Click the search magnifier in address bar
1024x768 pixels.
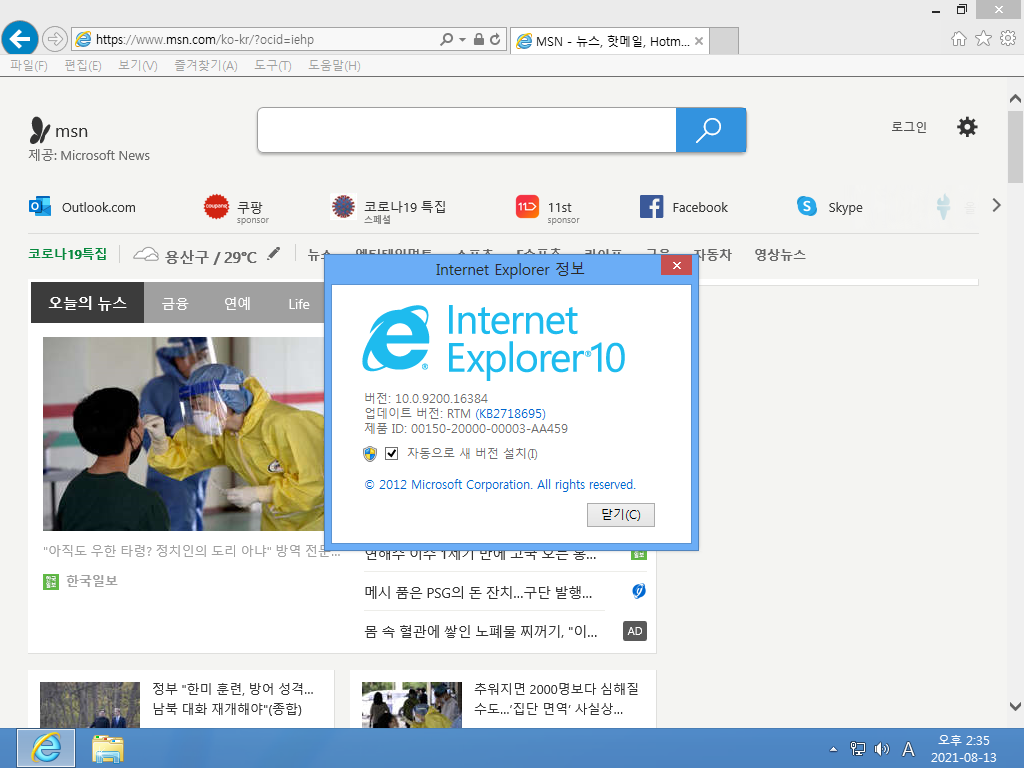click(447, 39)
